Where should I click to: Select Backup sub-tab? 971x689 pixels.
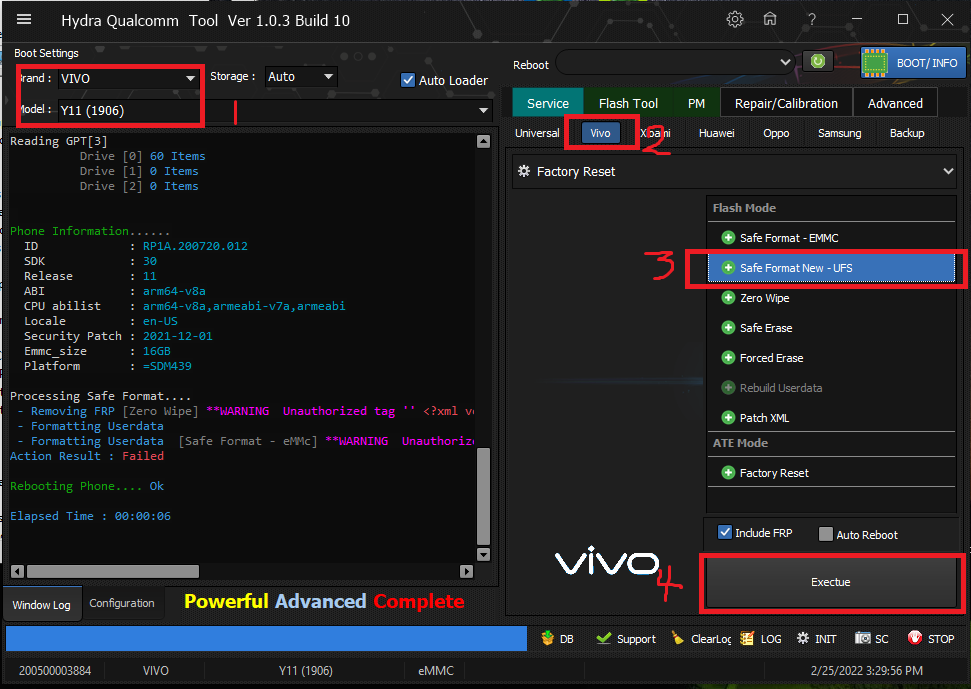pos(907,133)
